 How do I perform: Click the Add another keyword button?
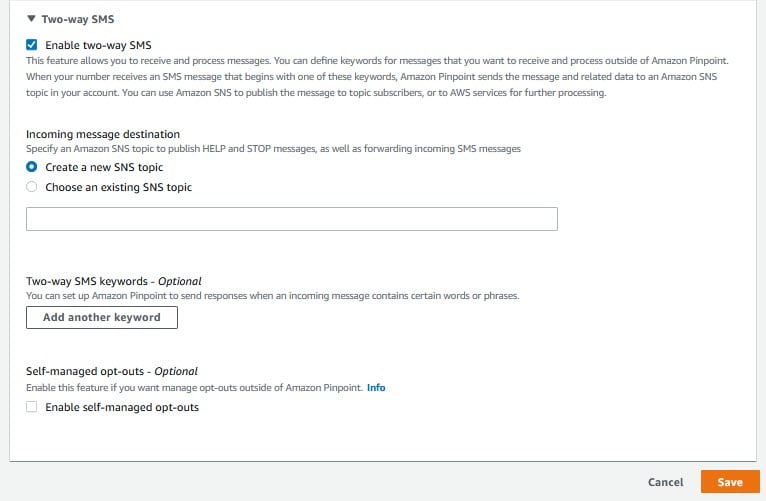102,317
